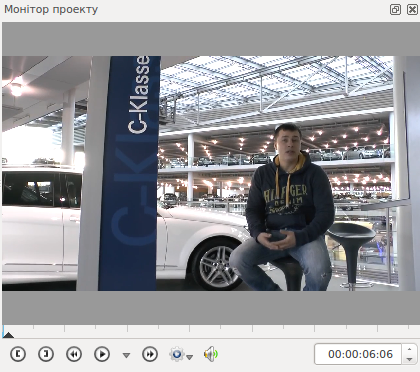Set zone start with the bracket icon
Image resolution: width=420 pixels, height=372 pixels.
click(x=18, y=354)
